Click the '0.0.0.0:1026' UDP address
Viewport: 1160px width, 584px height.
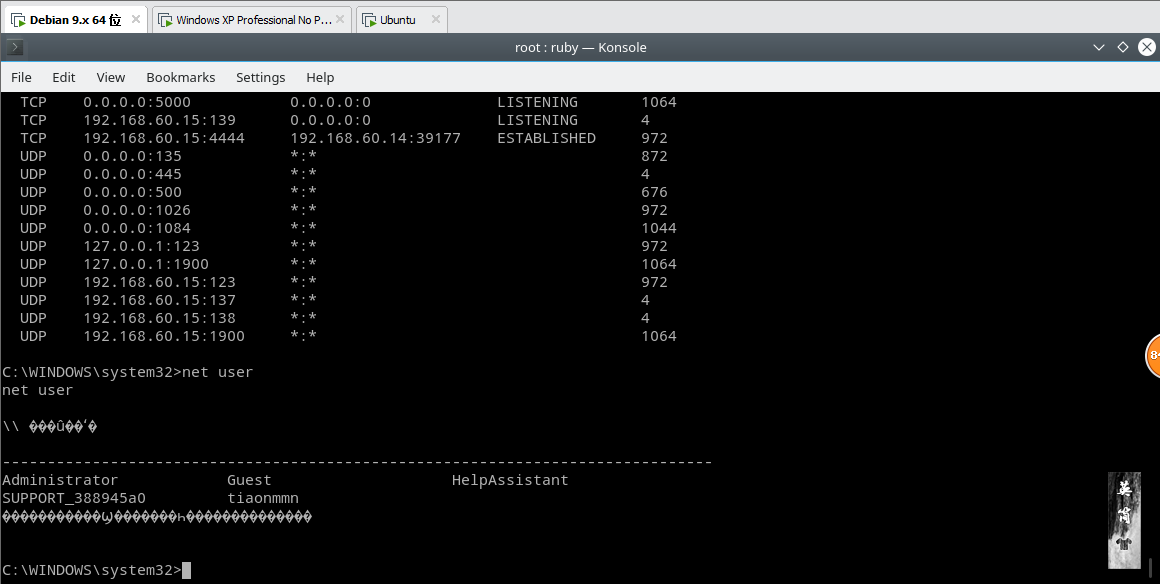pos(137,210)
